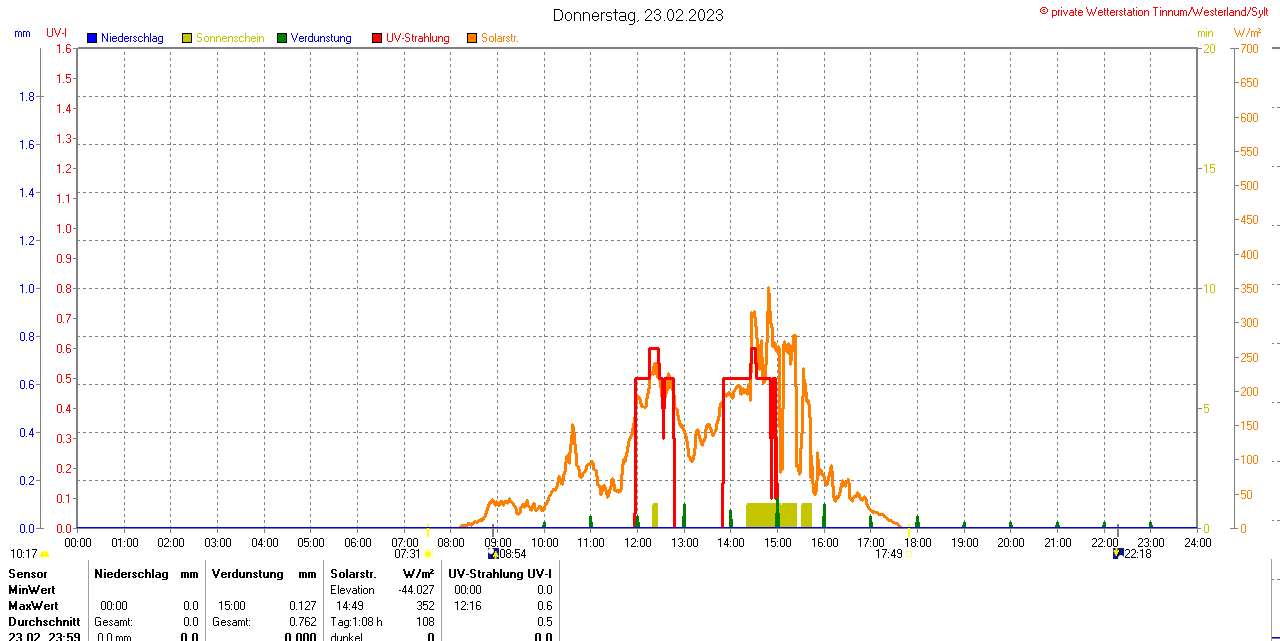Click the Solarstr. max value 352
Image resolution: width=1280 pixels, height=641 pixels.
point(425,606)
